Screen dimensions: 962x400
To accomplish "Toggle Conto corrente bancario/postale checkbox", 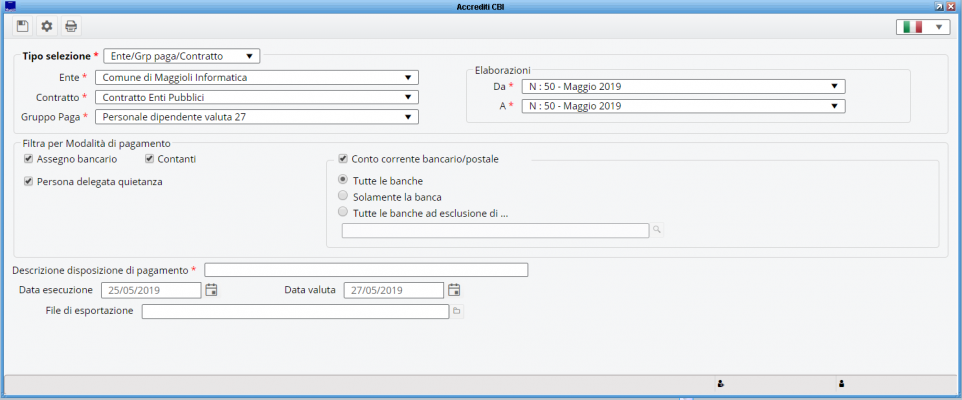I will pyautogui.click(x=343, y=159).
